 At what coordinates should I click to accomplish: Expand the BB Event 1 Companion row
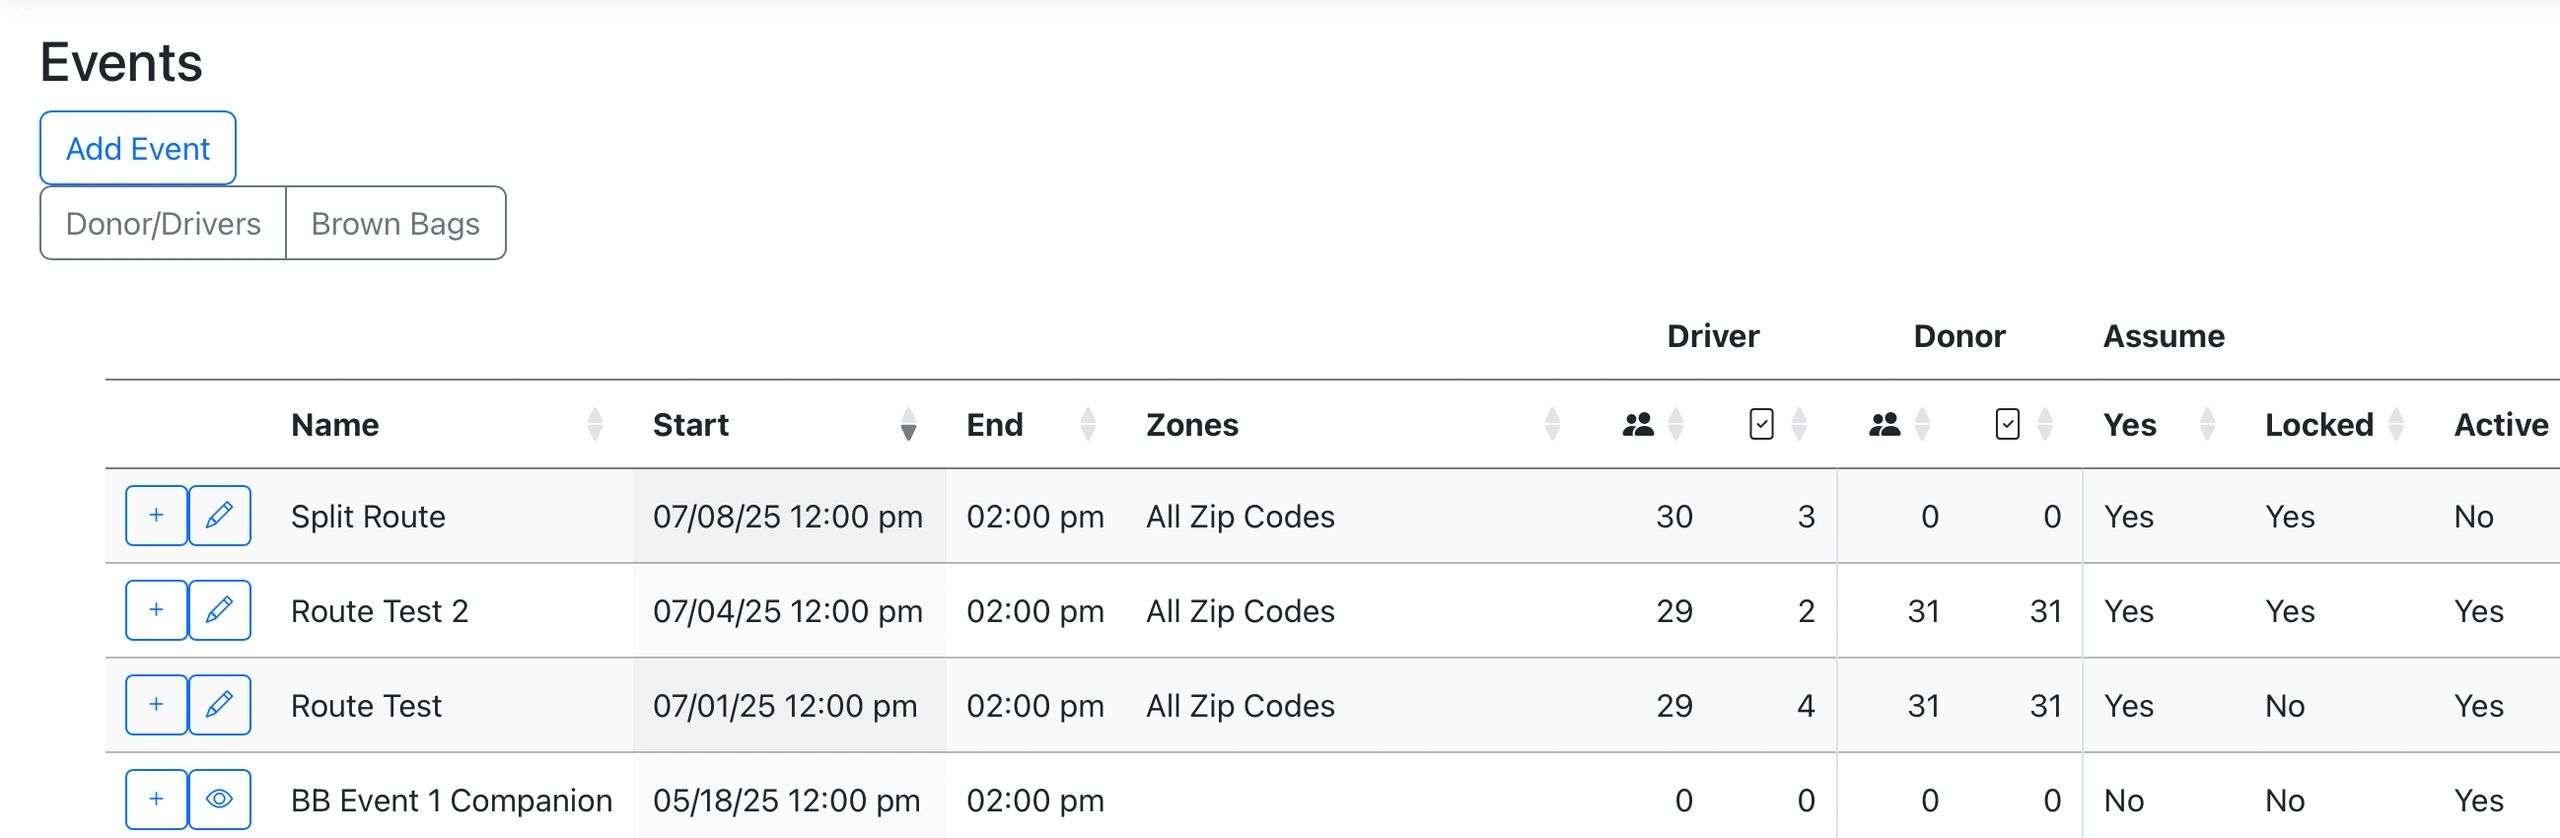point(156,799)
